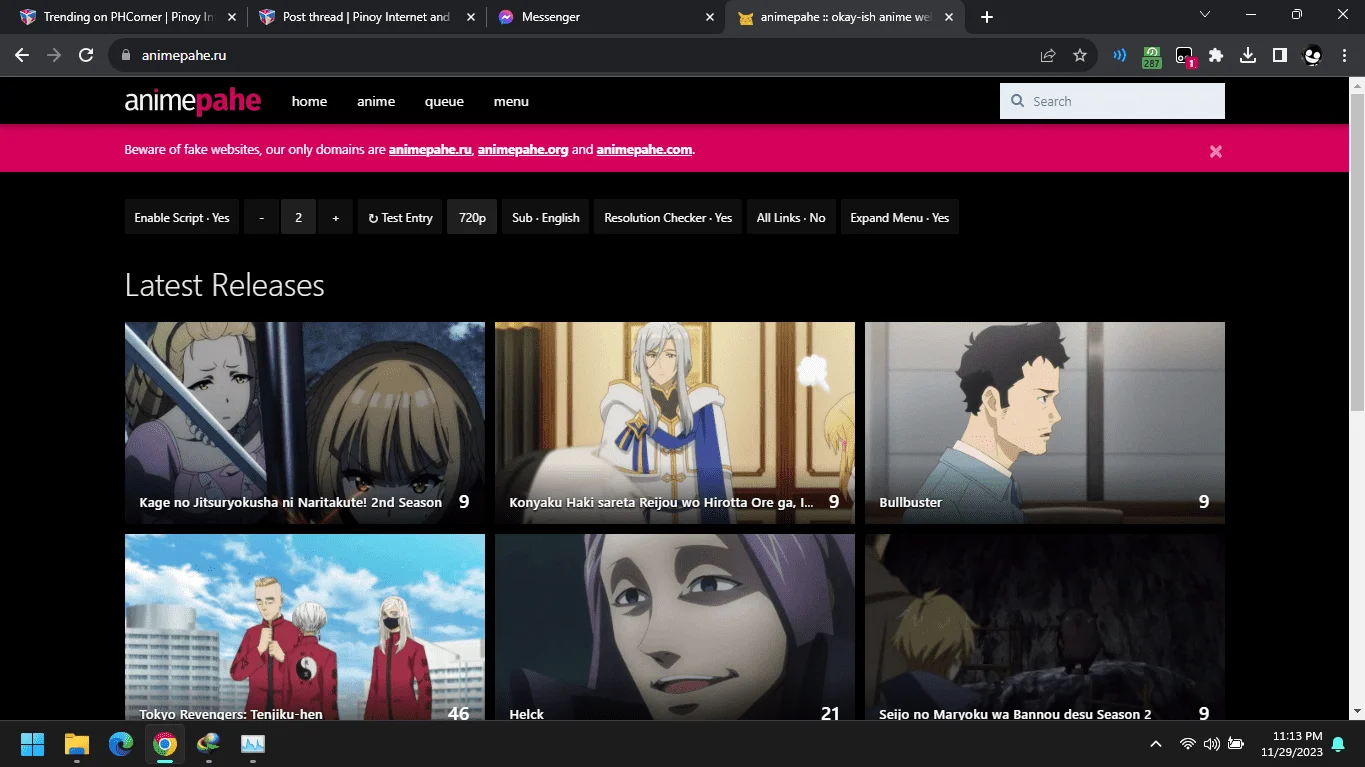The height and width of the screenshot is (767, 1365).
Task: Switch to the Post thread tab
Action: click(365, 17)
